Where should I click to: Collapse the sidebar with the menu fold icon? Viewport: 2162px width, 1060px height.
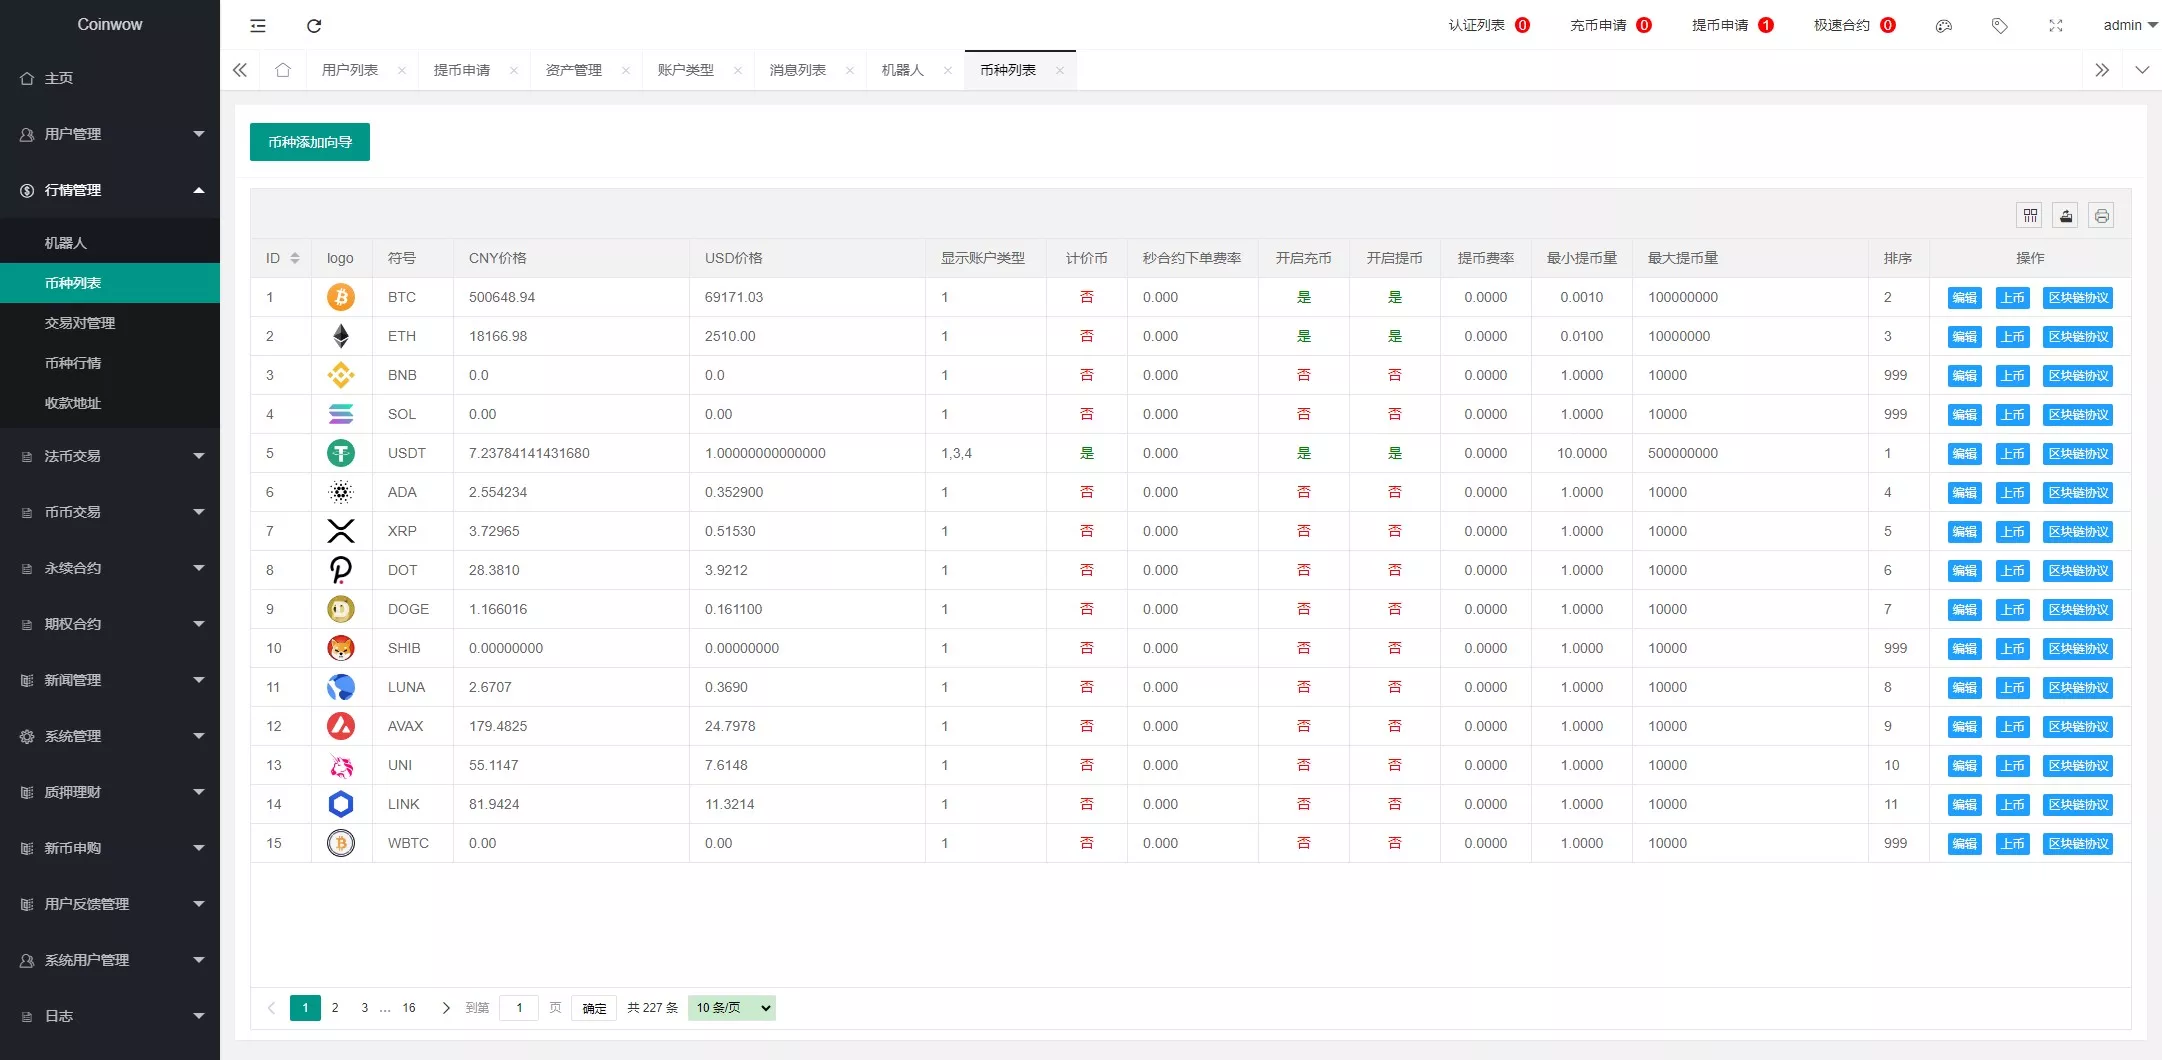click(258, 26)
